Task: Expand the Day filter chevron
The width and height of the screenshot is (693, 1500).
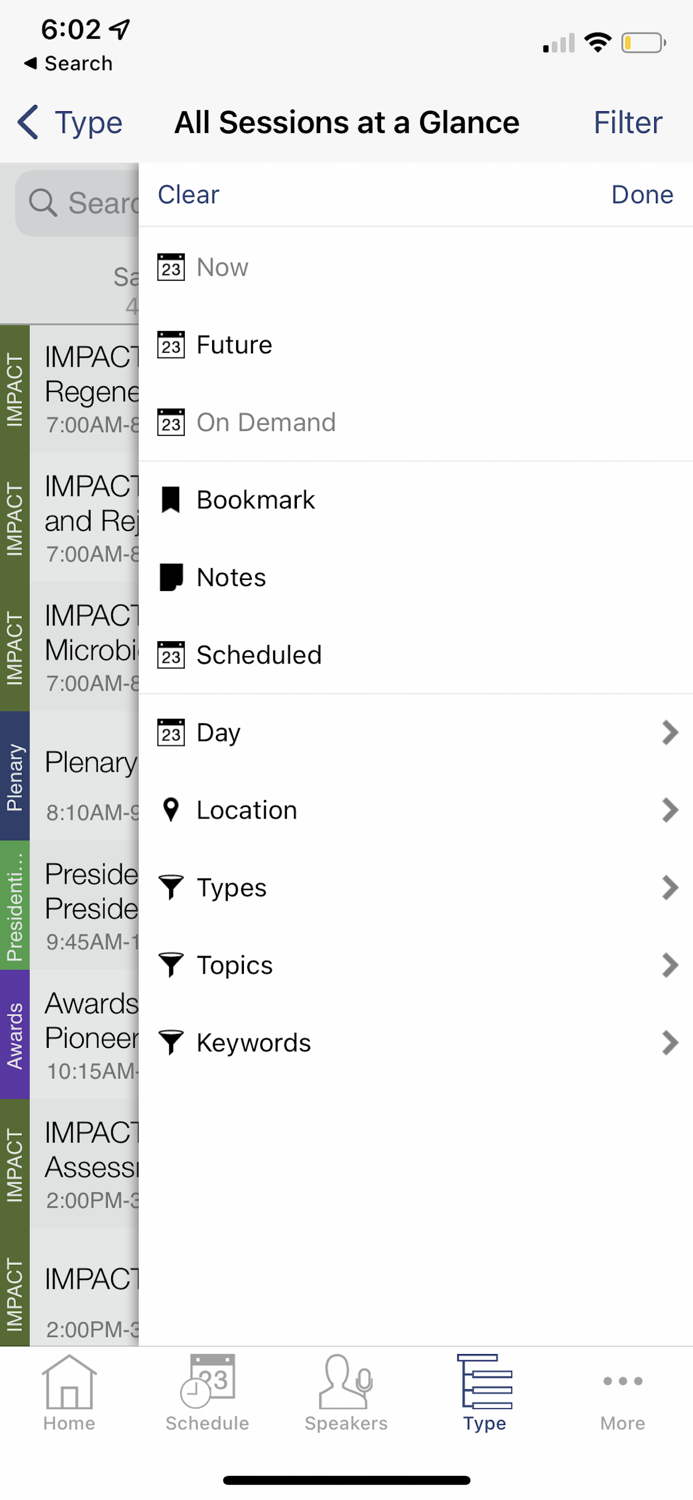Action: pos(670,733)
